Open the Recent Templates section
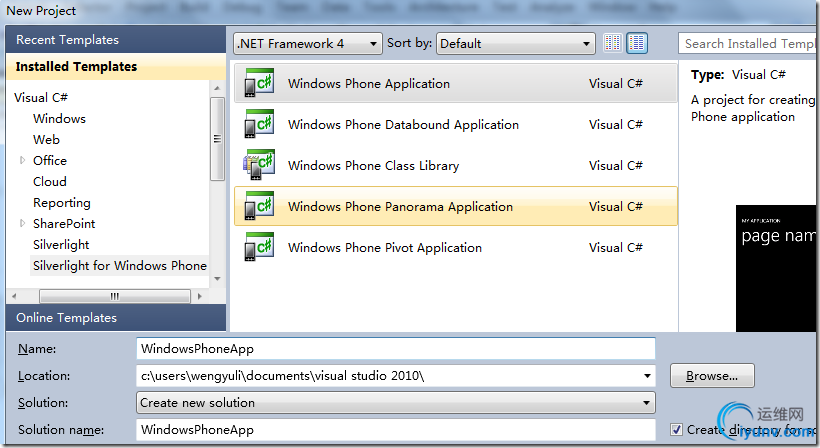Viewport: 820px width, 448px height. click(x=67, y=40)
